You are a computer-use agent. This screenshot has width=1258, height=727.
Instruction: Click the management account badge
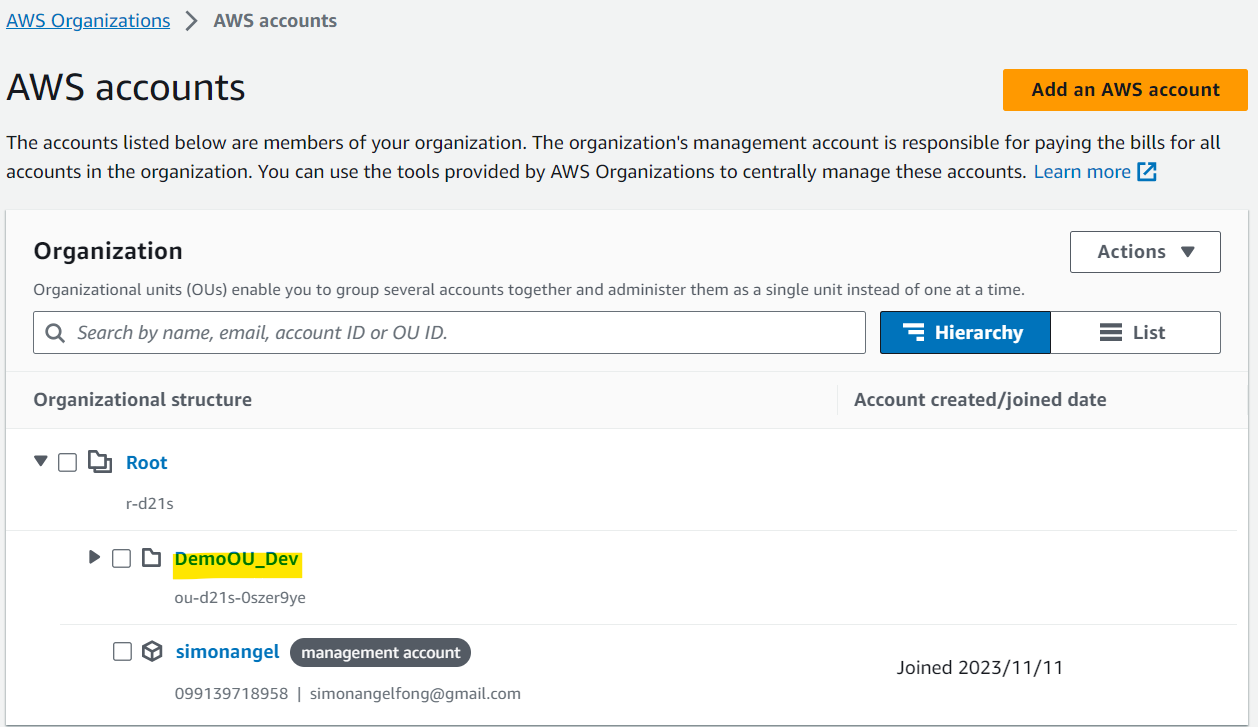pyautogui.click(x=380, y=653)
